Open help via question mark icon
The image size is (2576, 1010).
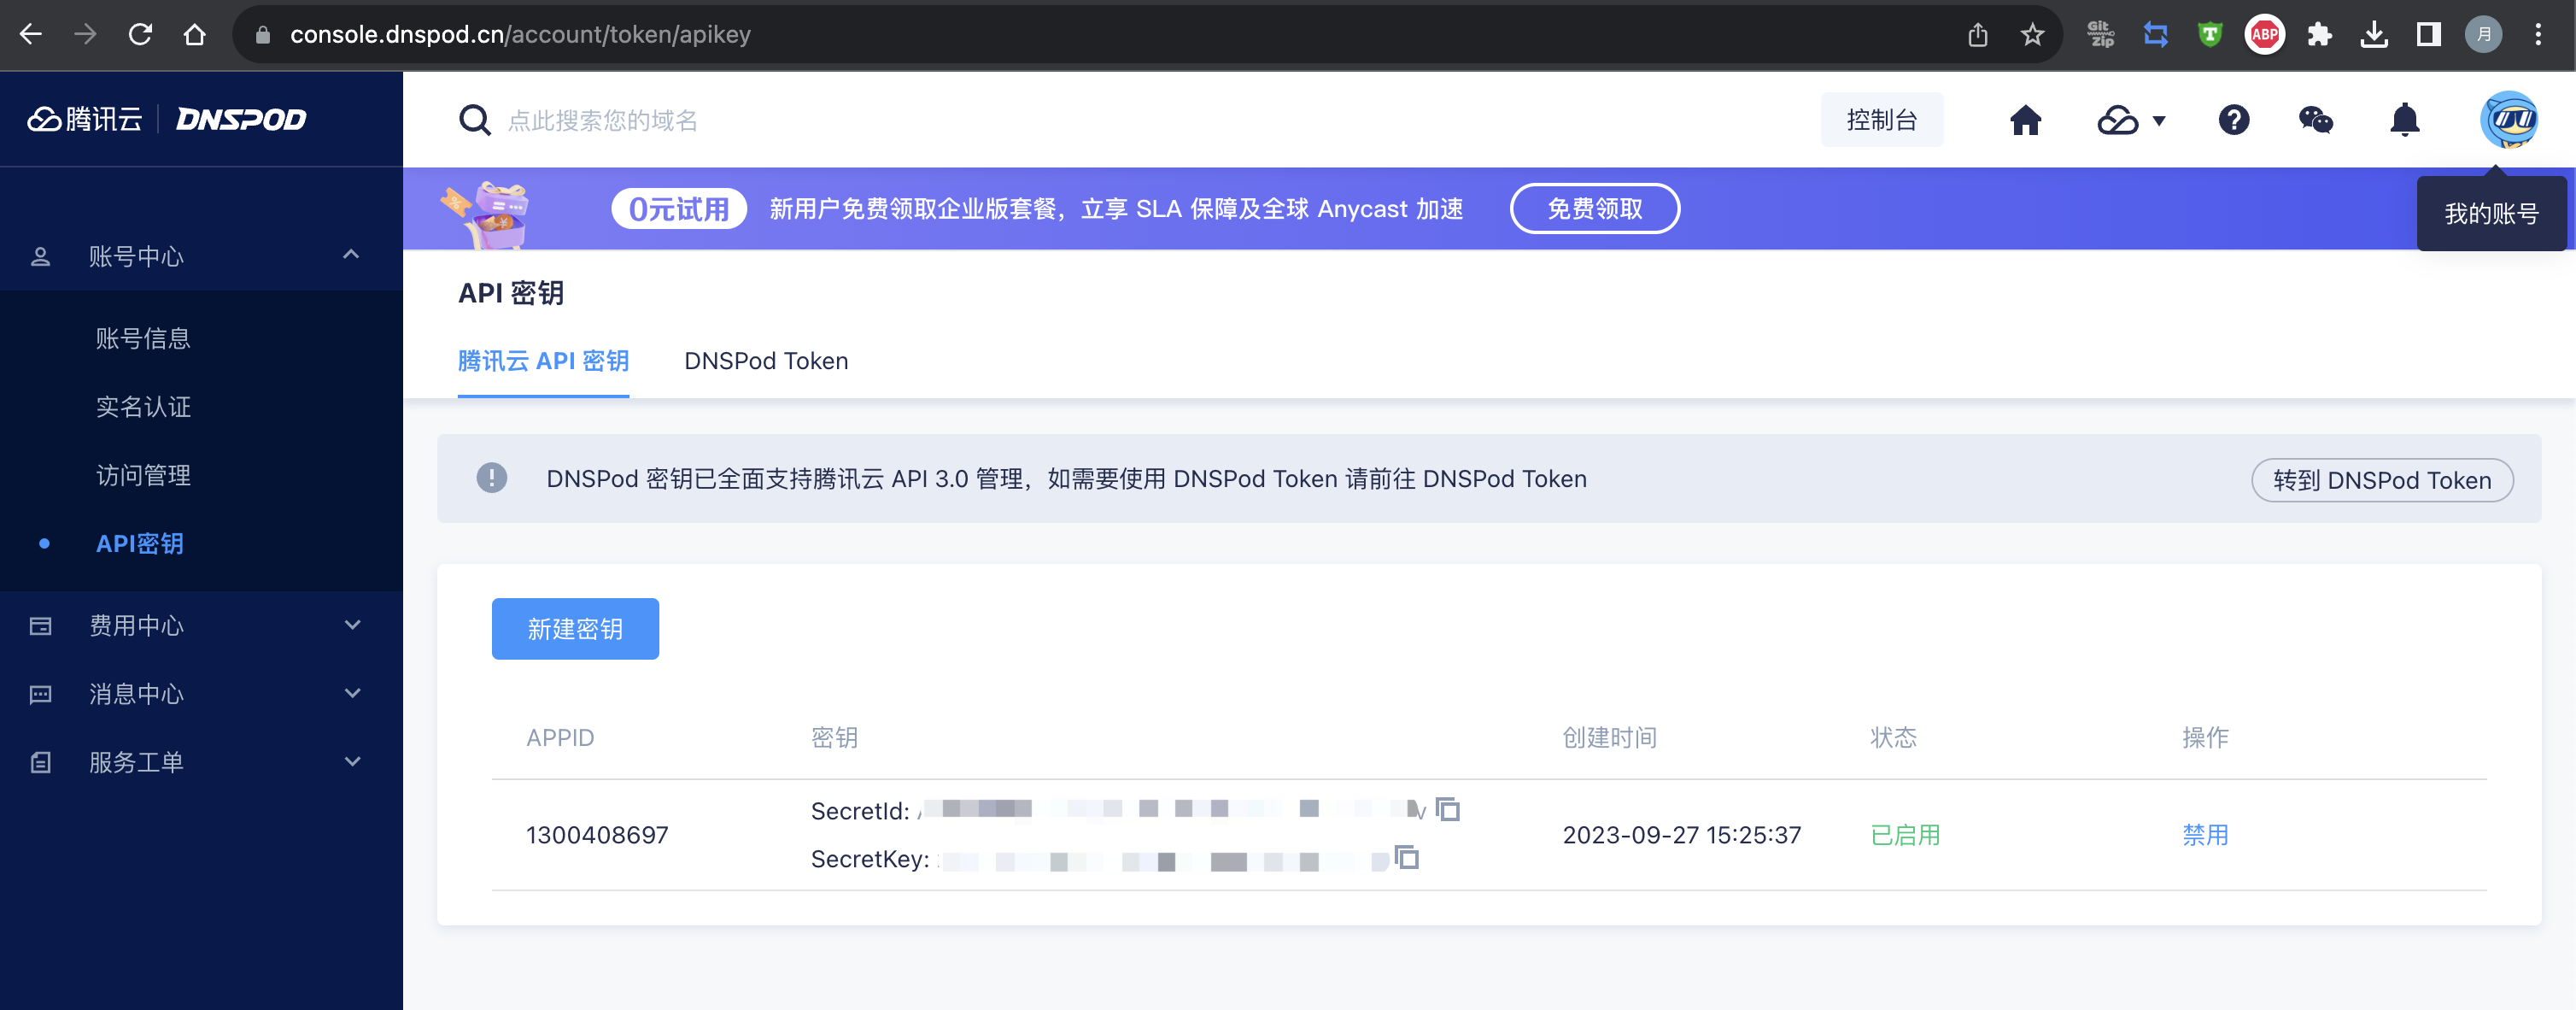[2234, 120]
